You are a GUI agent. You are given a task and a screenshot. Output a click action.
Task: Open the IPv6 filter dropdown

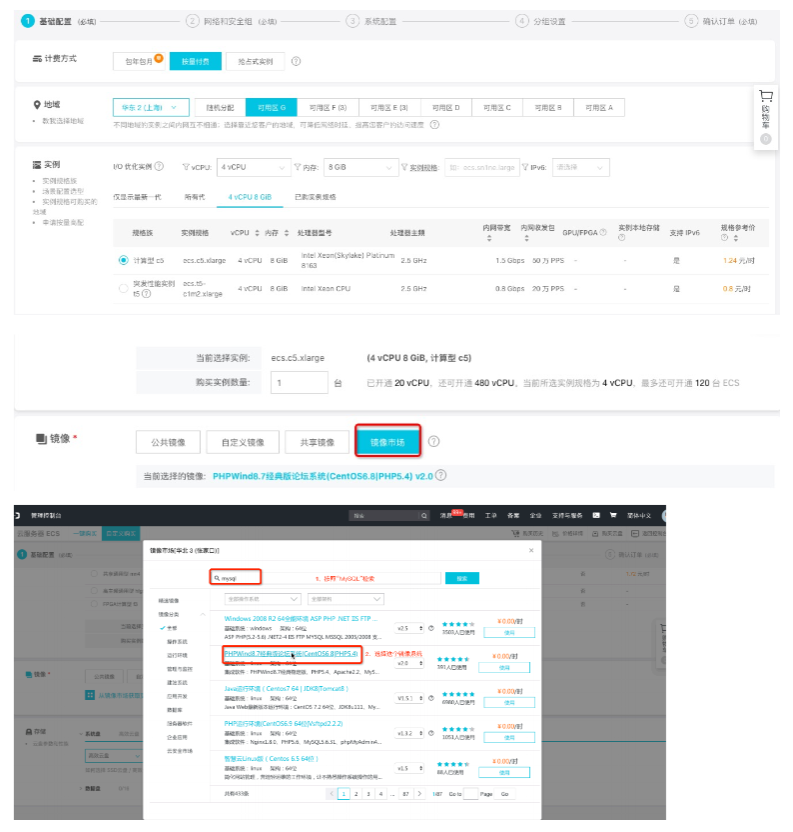coord(581,167)
